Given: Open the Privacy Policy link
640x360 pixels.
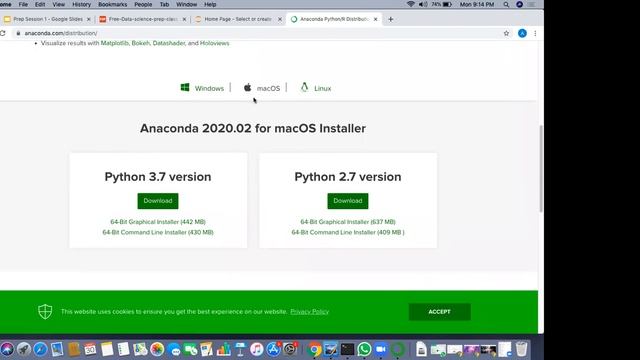Looking at the screenshot, I should coord(309,311).
